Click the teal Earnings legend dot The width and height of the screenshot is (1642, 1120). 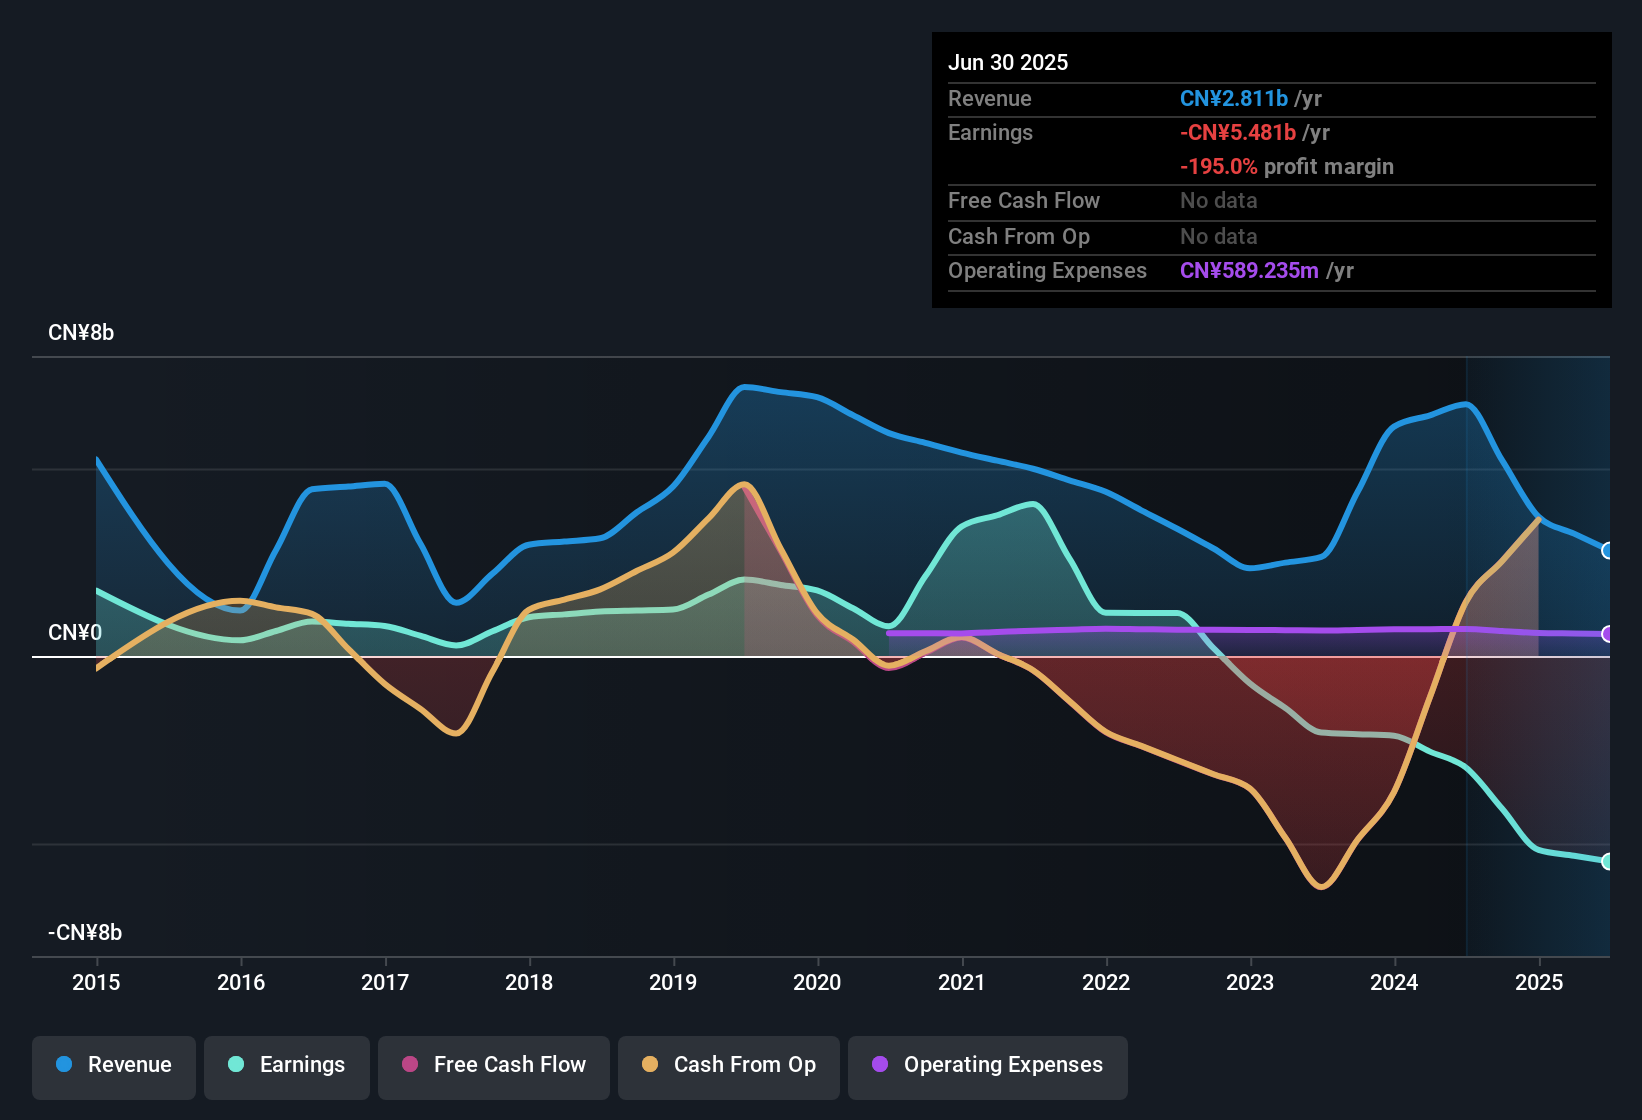coord(236,1065)
